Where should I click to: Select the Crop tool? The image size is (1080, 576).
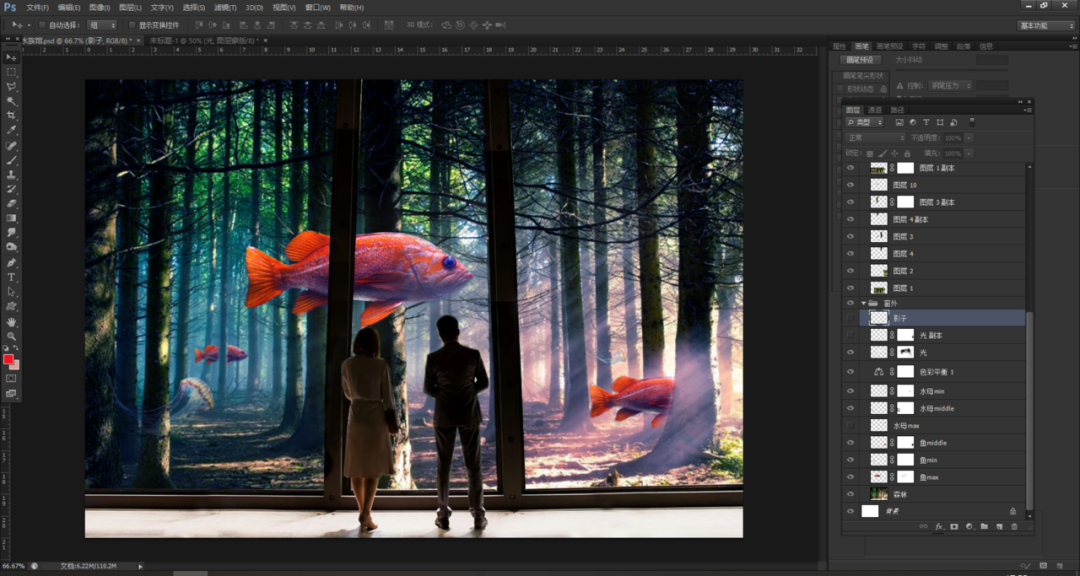(x=11, y=116)
